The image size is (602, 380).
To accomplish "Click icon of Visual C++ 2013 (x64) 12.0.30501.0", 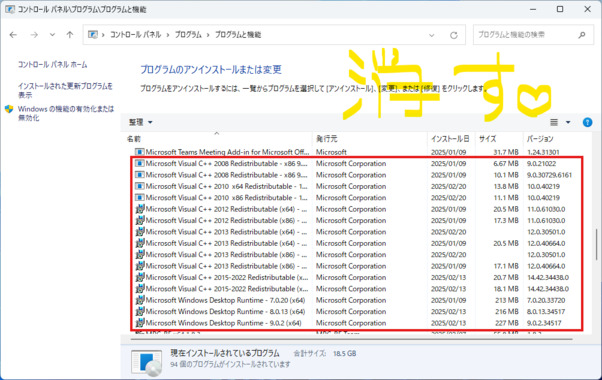I will pyautogui.click(x=140, y=232).
